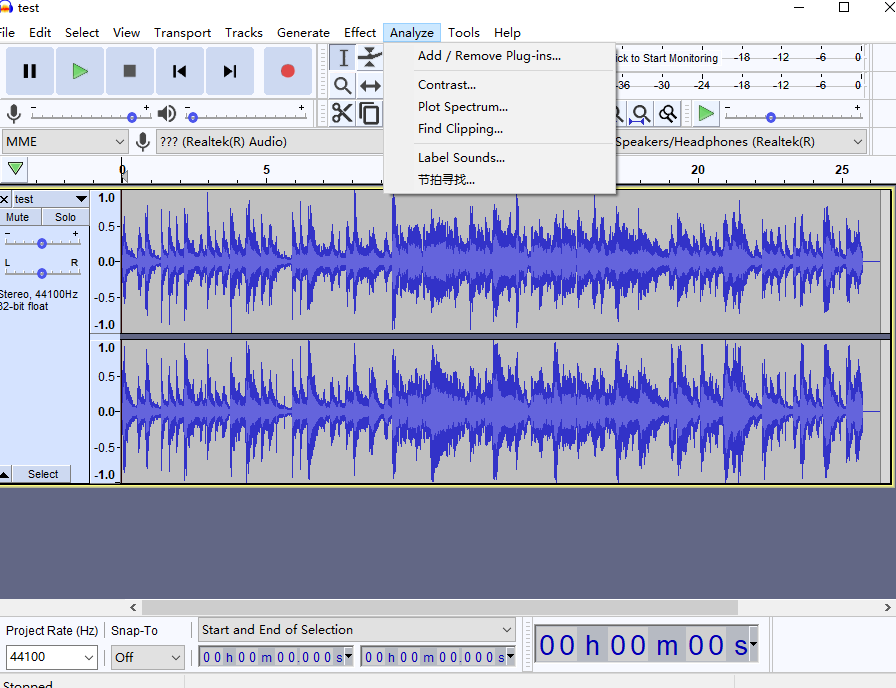Image resolution: width=896 pixels, height=688 pixels.
Task: Open the Transport menu
Action: pos(182,33)
